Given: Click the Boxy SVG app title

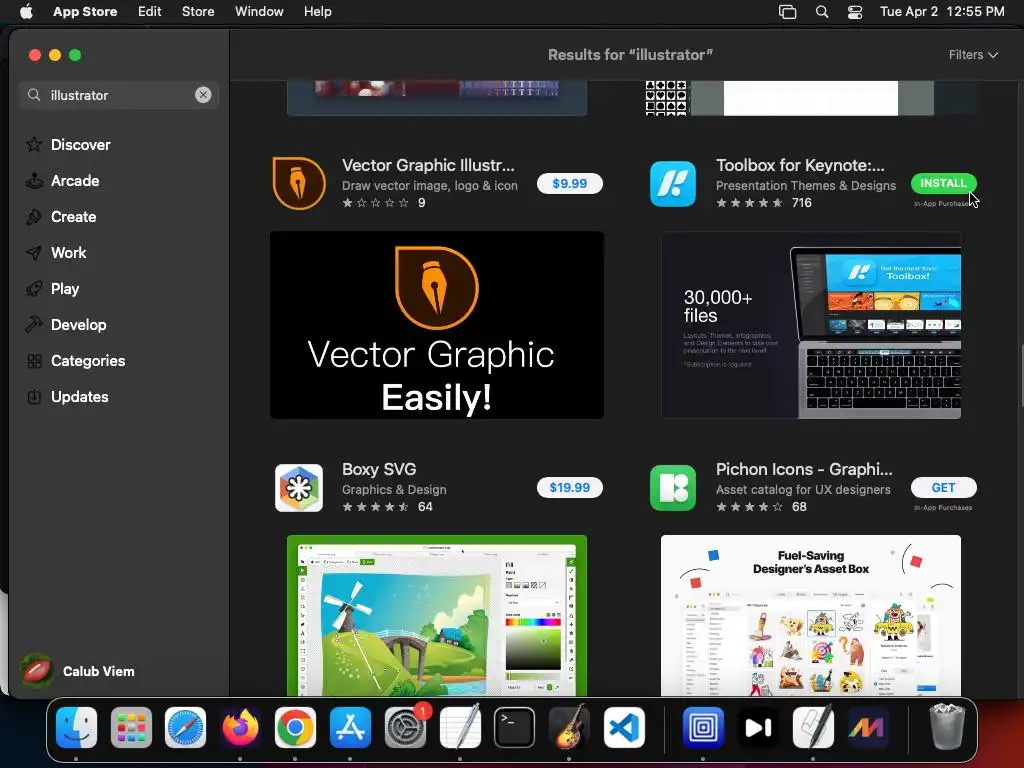Looking at the screenshot, I should coord(379,469).
